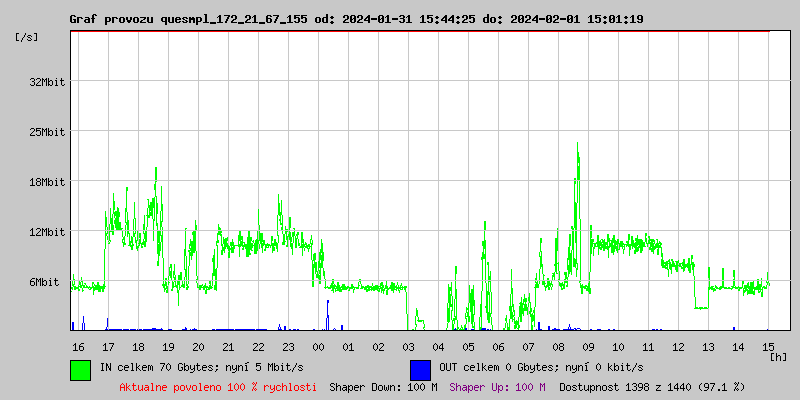
Task: Click the blue OUT legend swatch
Action: click(420, 369)
